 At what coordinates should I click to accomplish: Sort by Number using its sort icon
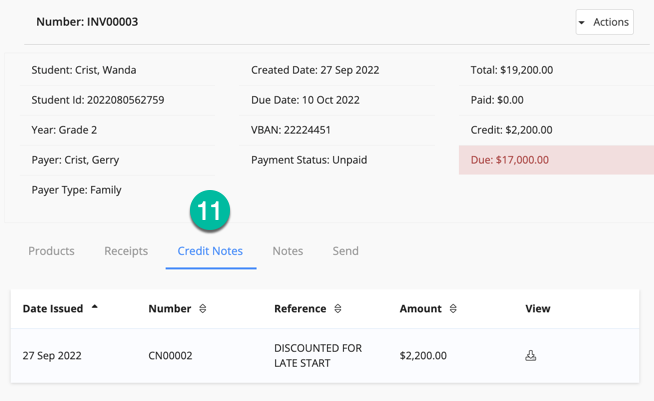203,309
